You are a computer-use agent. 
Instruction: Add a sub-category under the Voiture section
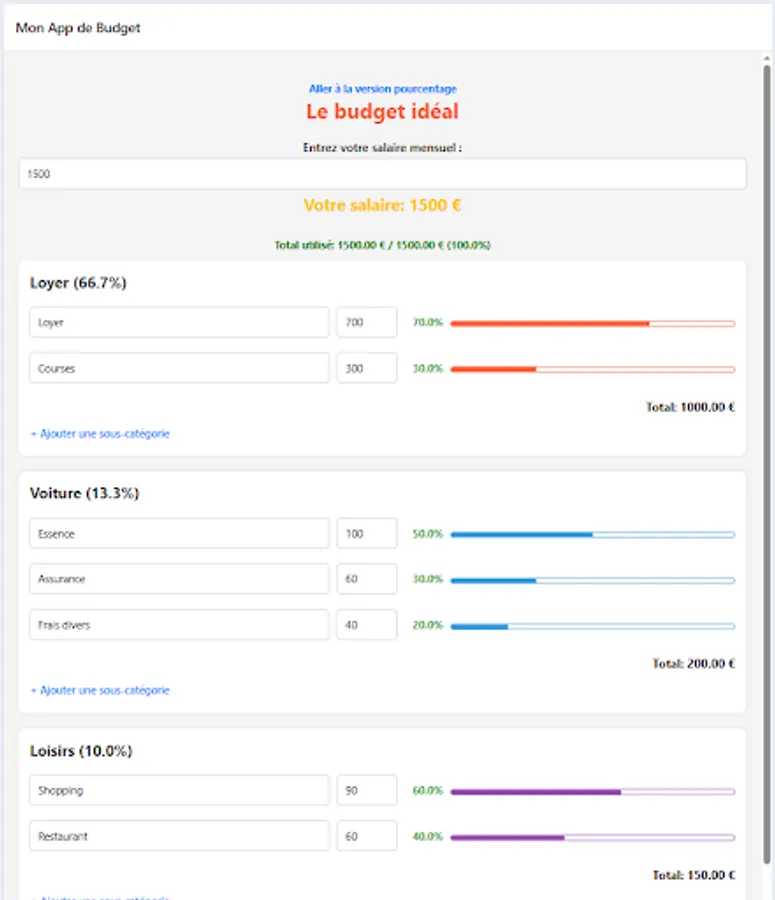pyautogui.click(x=100, y=690)
